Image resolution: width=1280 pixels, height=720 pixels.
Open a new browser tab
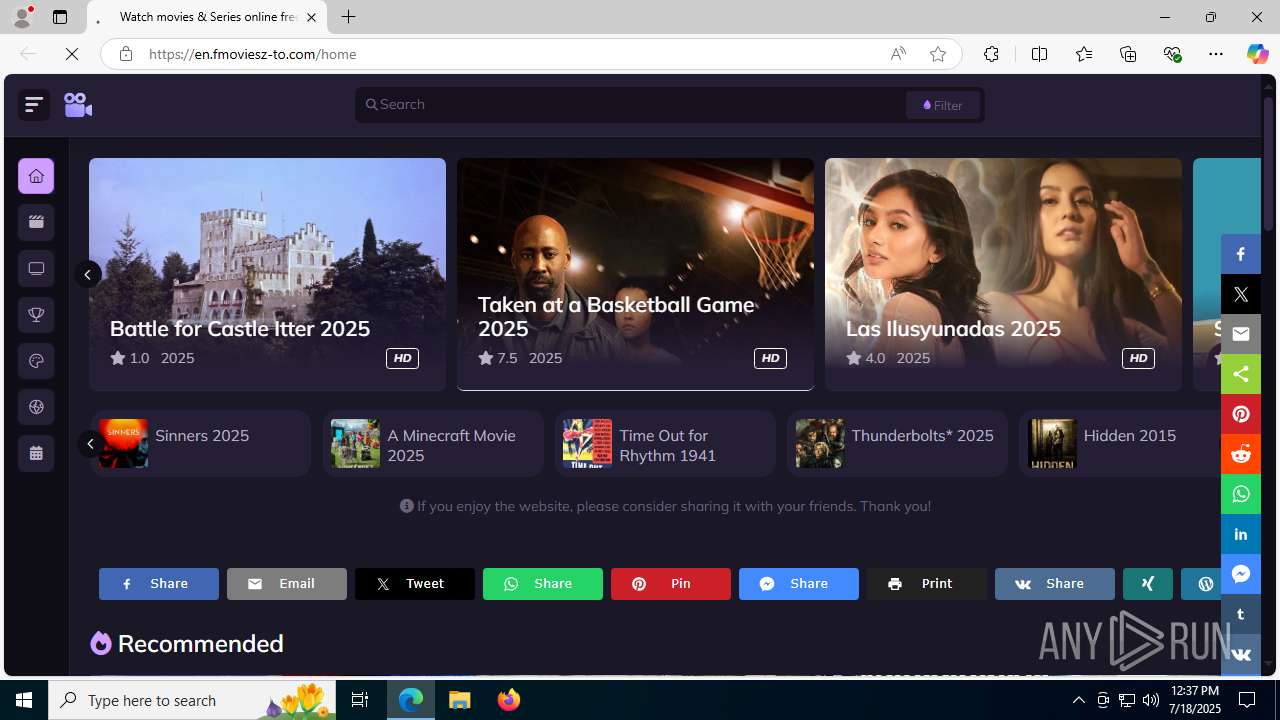(x=348, y=17)
